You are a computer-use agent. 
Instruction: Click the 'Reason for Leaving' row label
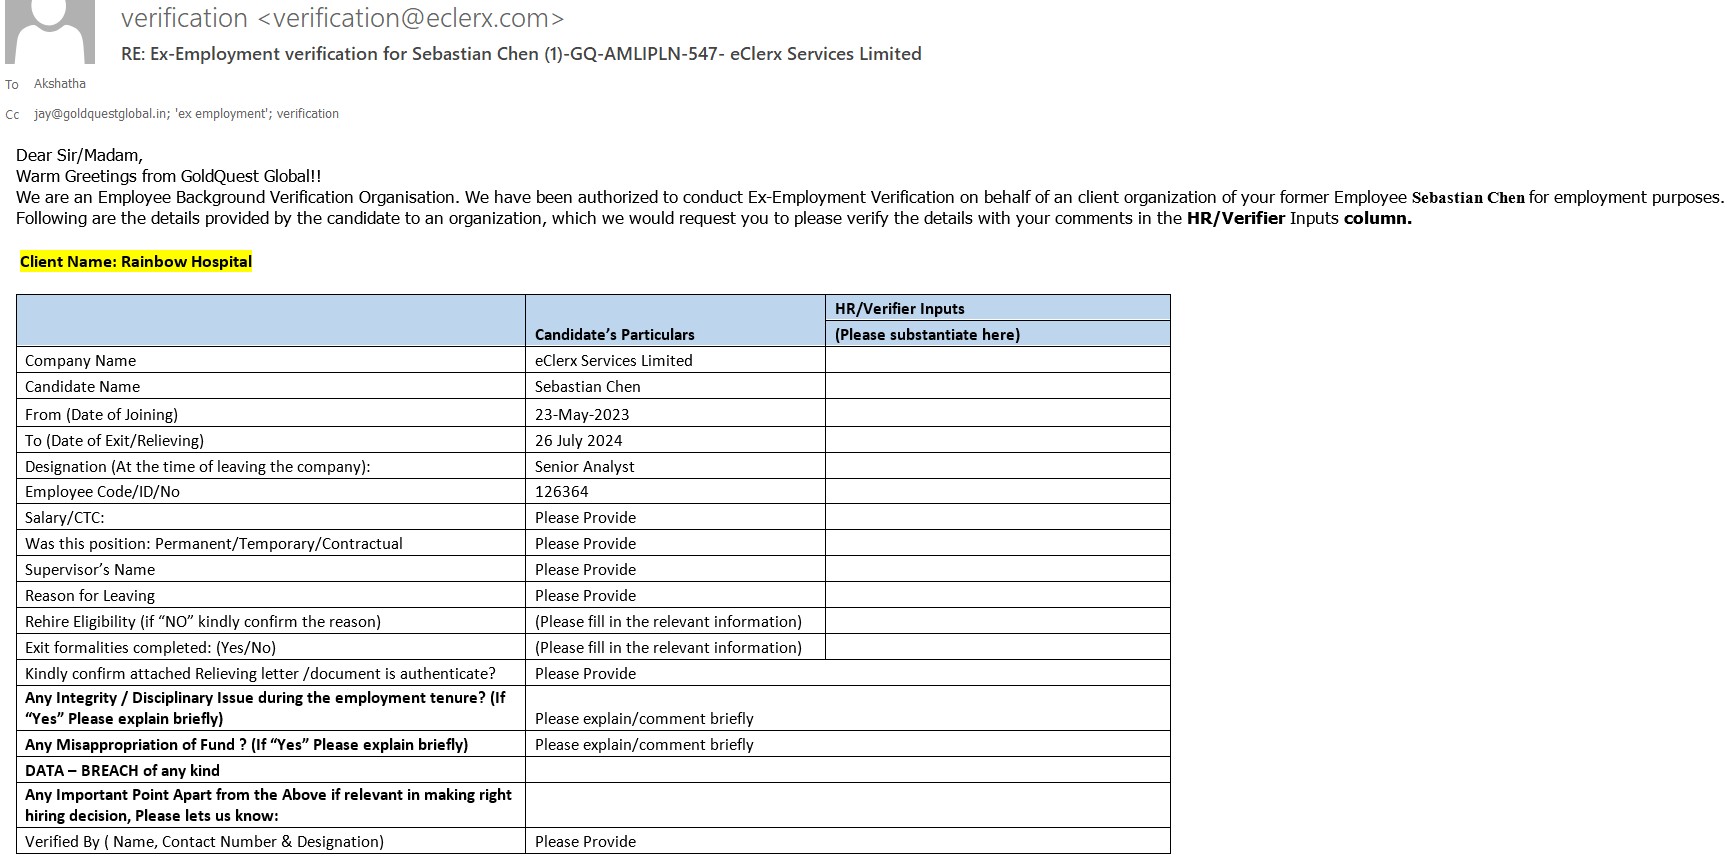click(x=90, y=595)
